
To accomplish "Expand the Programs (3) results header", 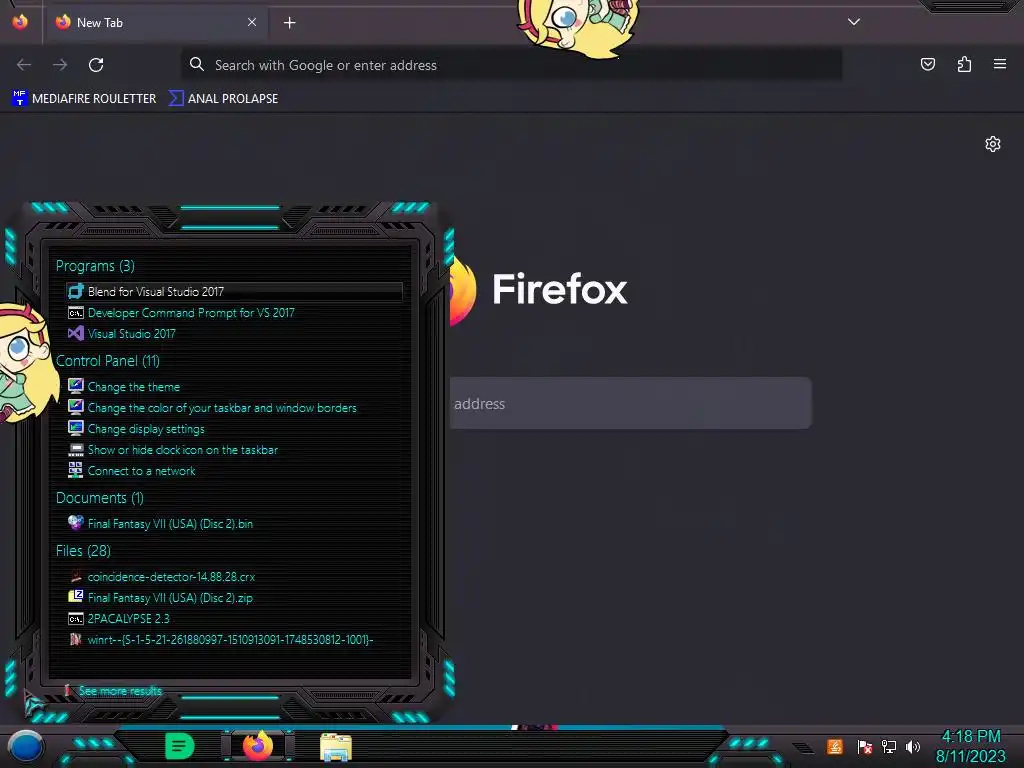I will point(95,266).
